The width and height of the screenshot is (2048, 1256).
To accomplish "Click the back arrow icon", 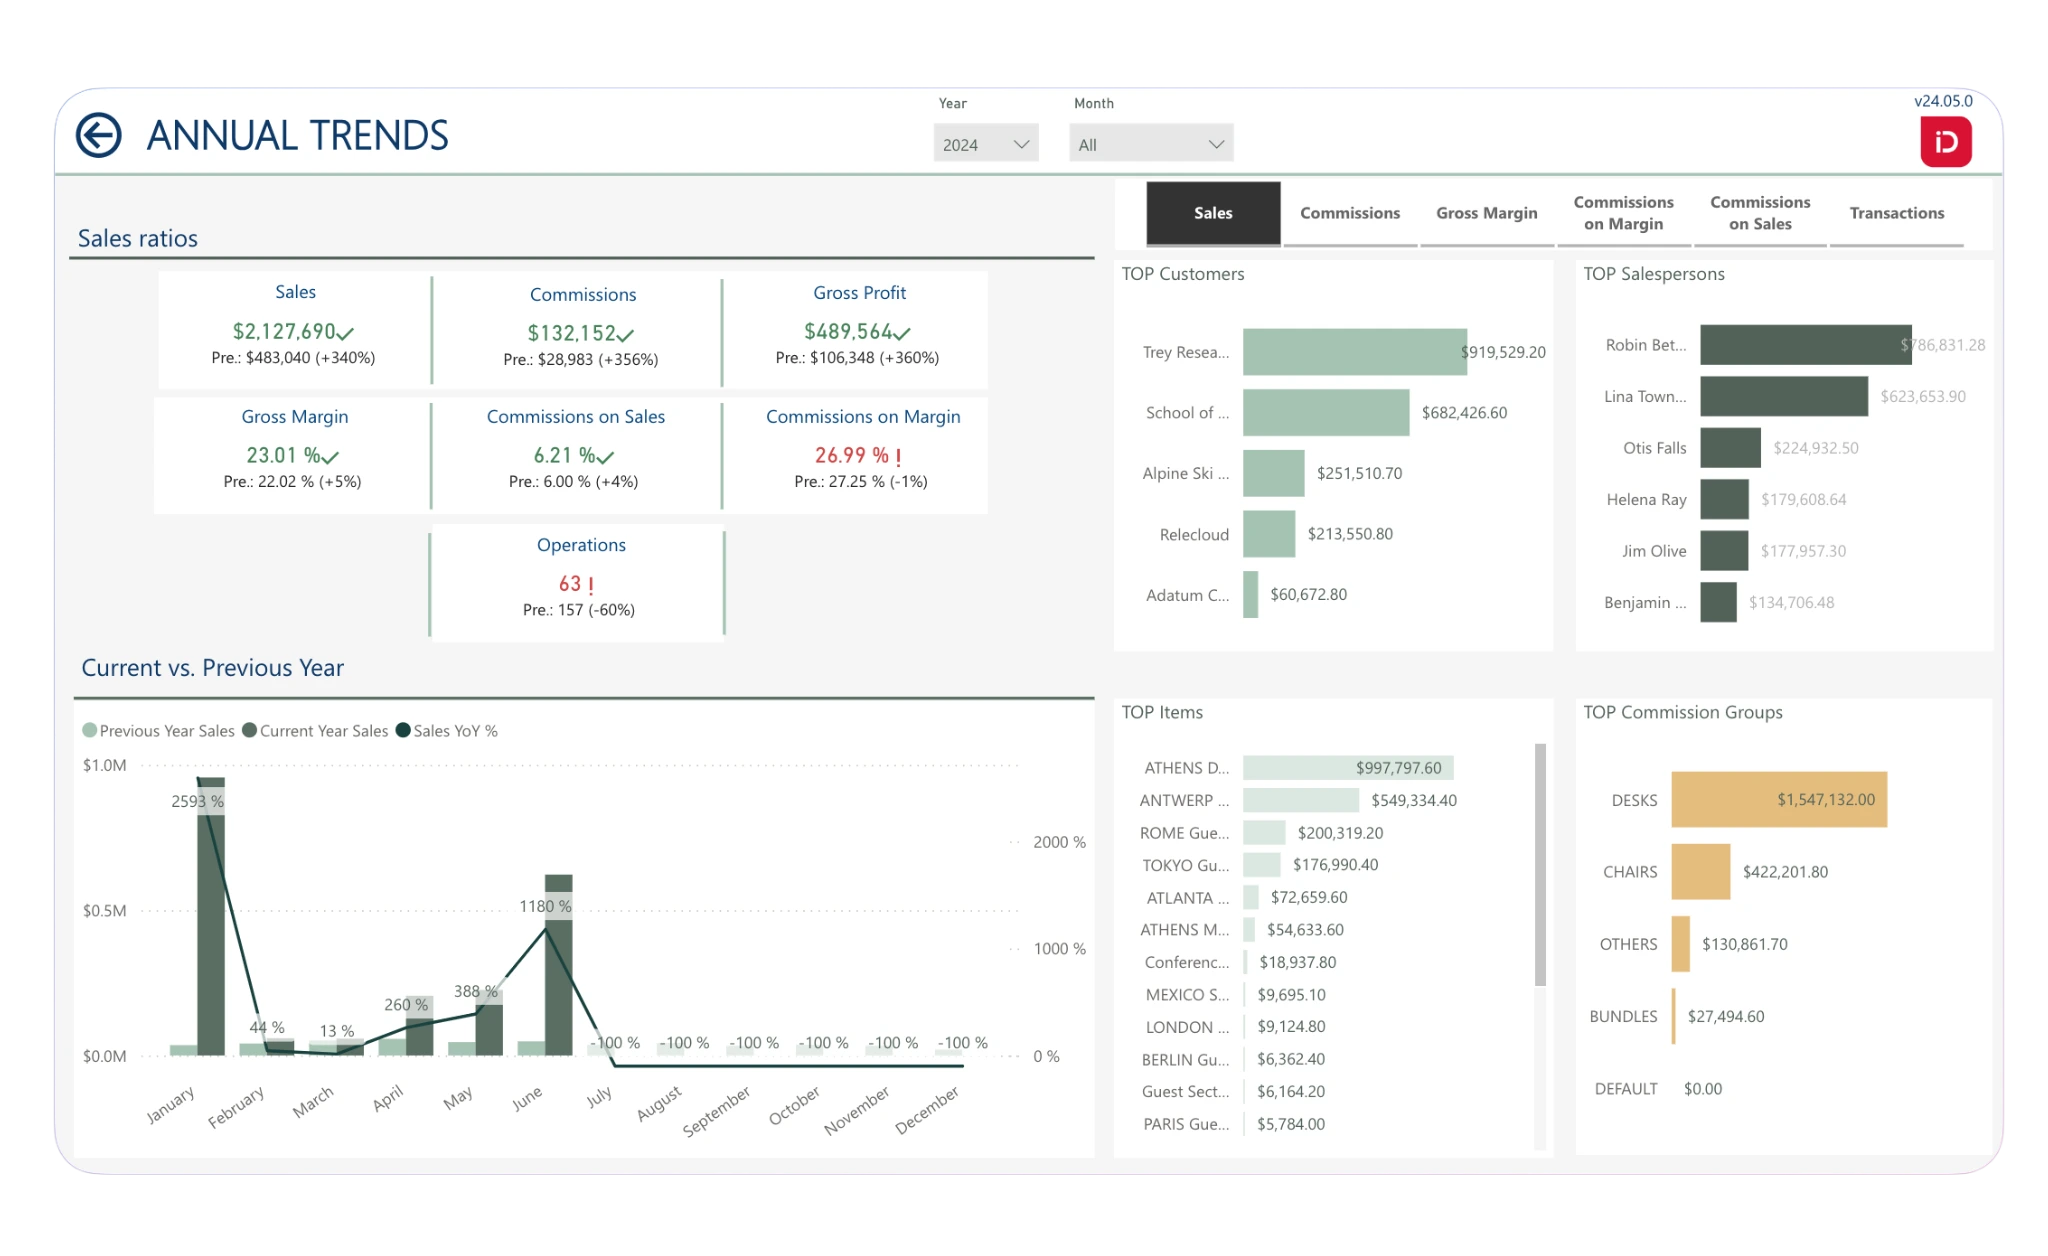I will [99, 136].
